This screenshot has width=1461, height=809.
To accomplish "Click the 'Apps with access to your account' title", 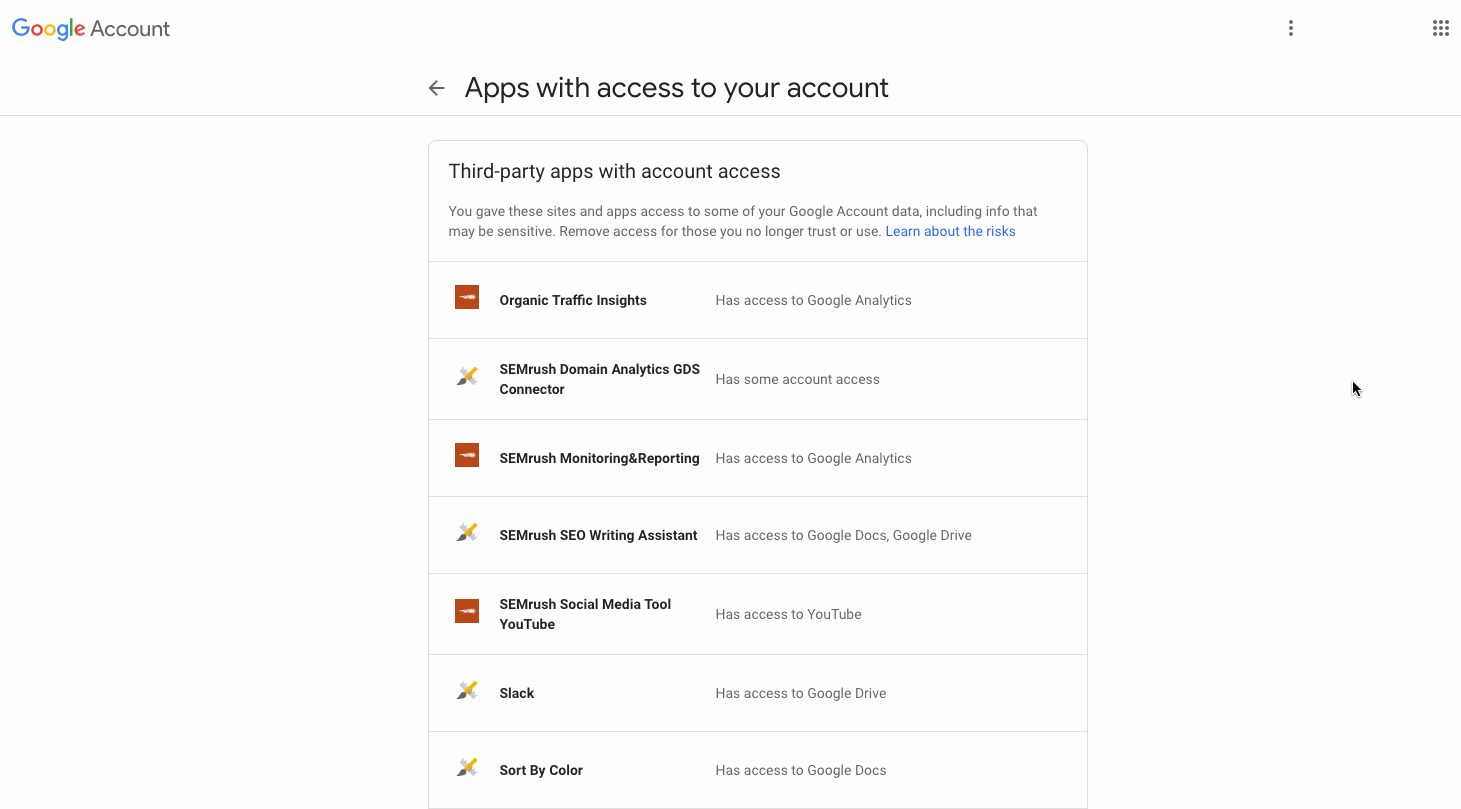I will [676, 88].
